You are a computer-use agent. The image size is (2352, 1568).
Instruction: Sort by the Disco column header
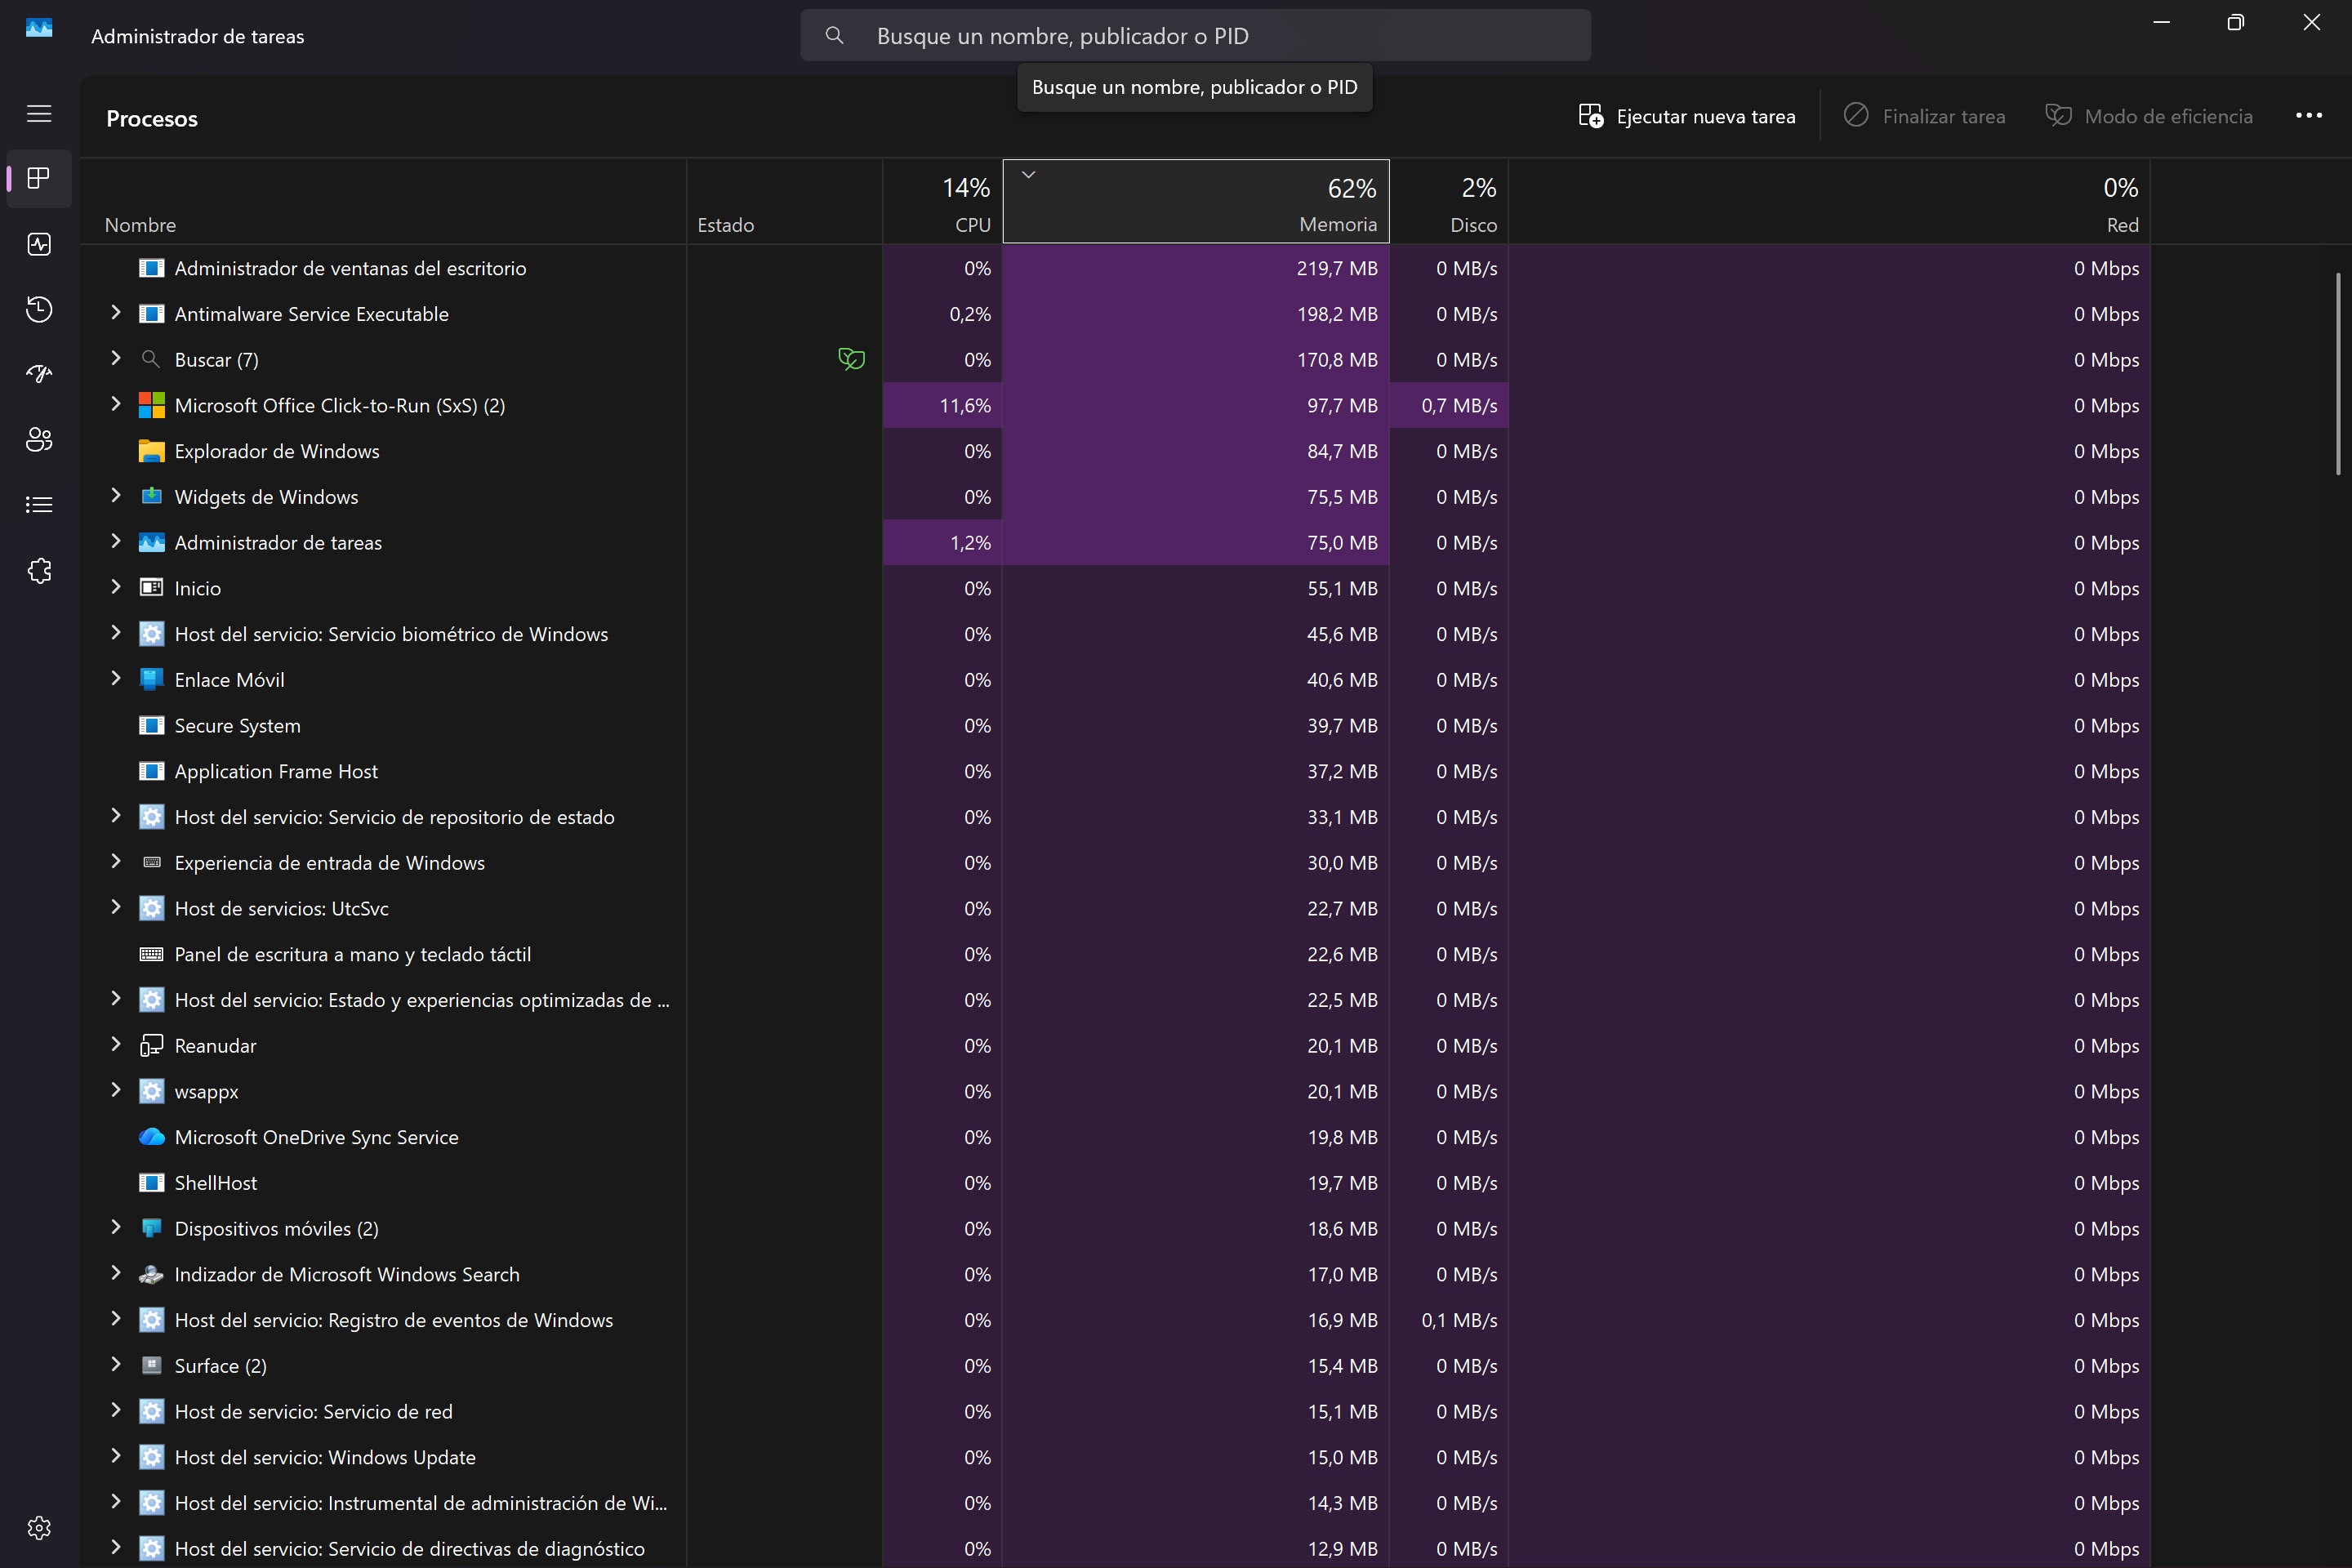coord(1449,202)
